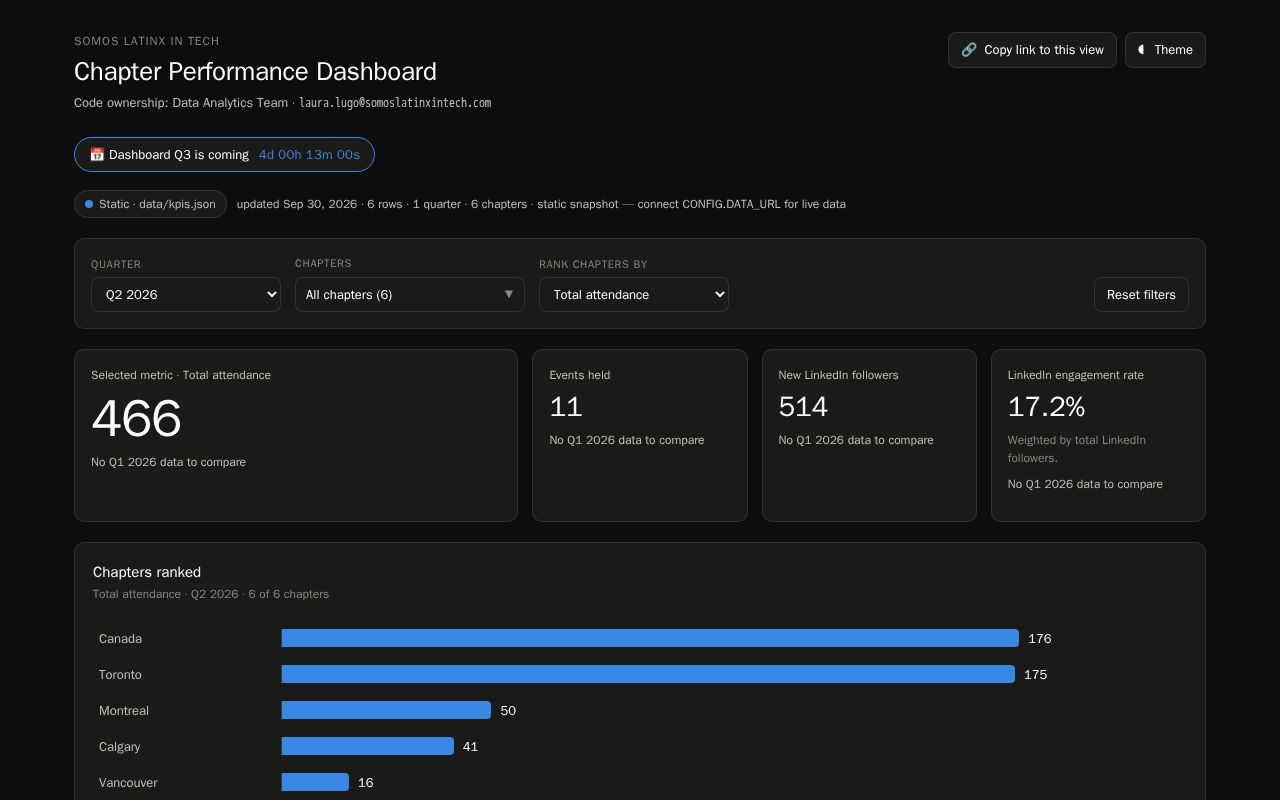Click the laura.lugo email address
The width and height of the screenshot is (1280, 800).
tap(395, 103)
